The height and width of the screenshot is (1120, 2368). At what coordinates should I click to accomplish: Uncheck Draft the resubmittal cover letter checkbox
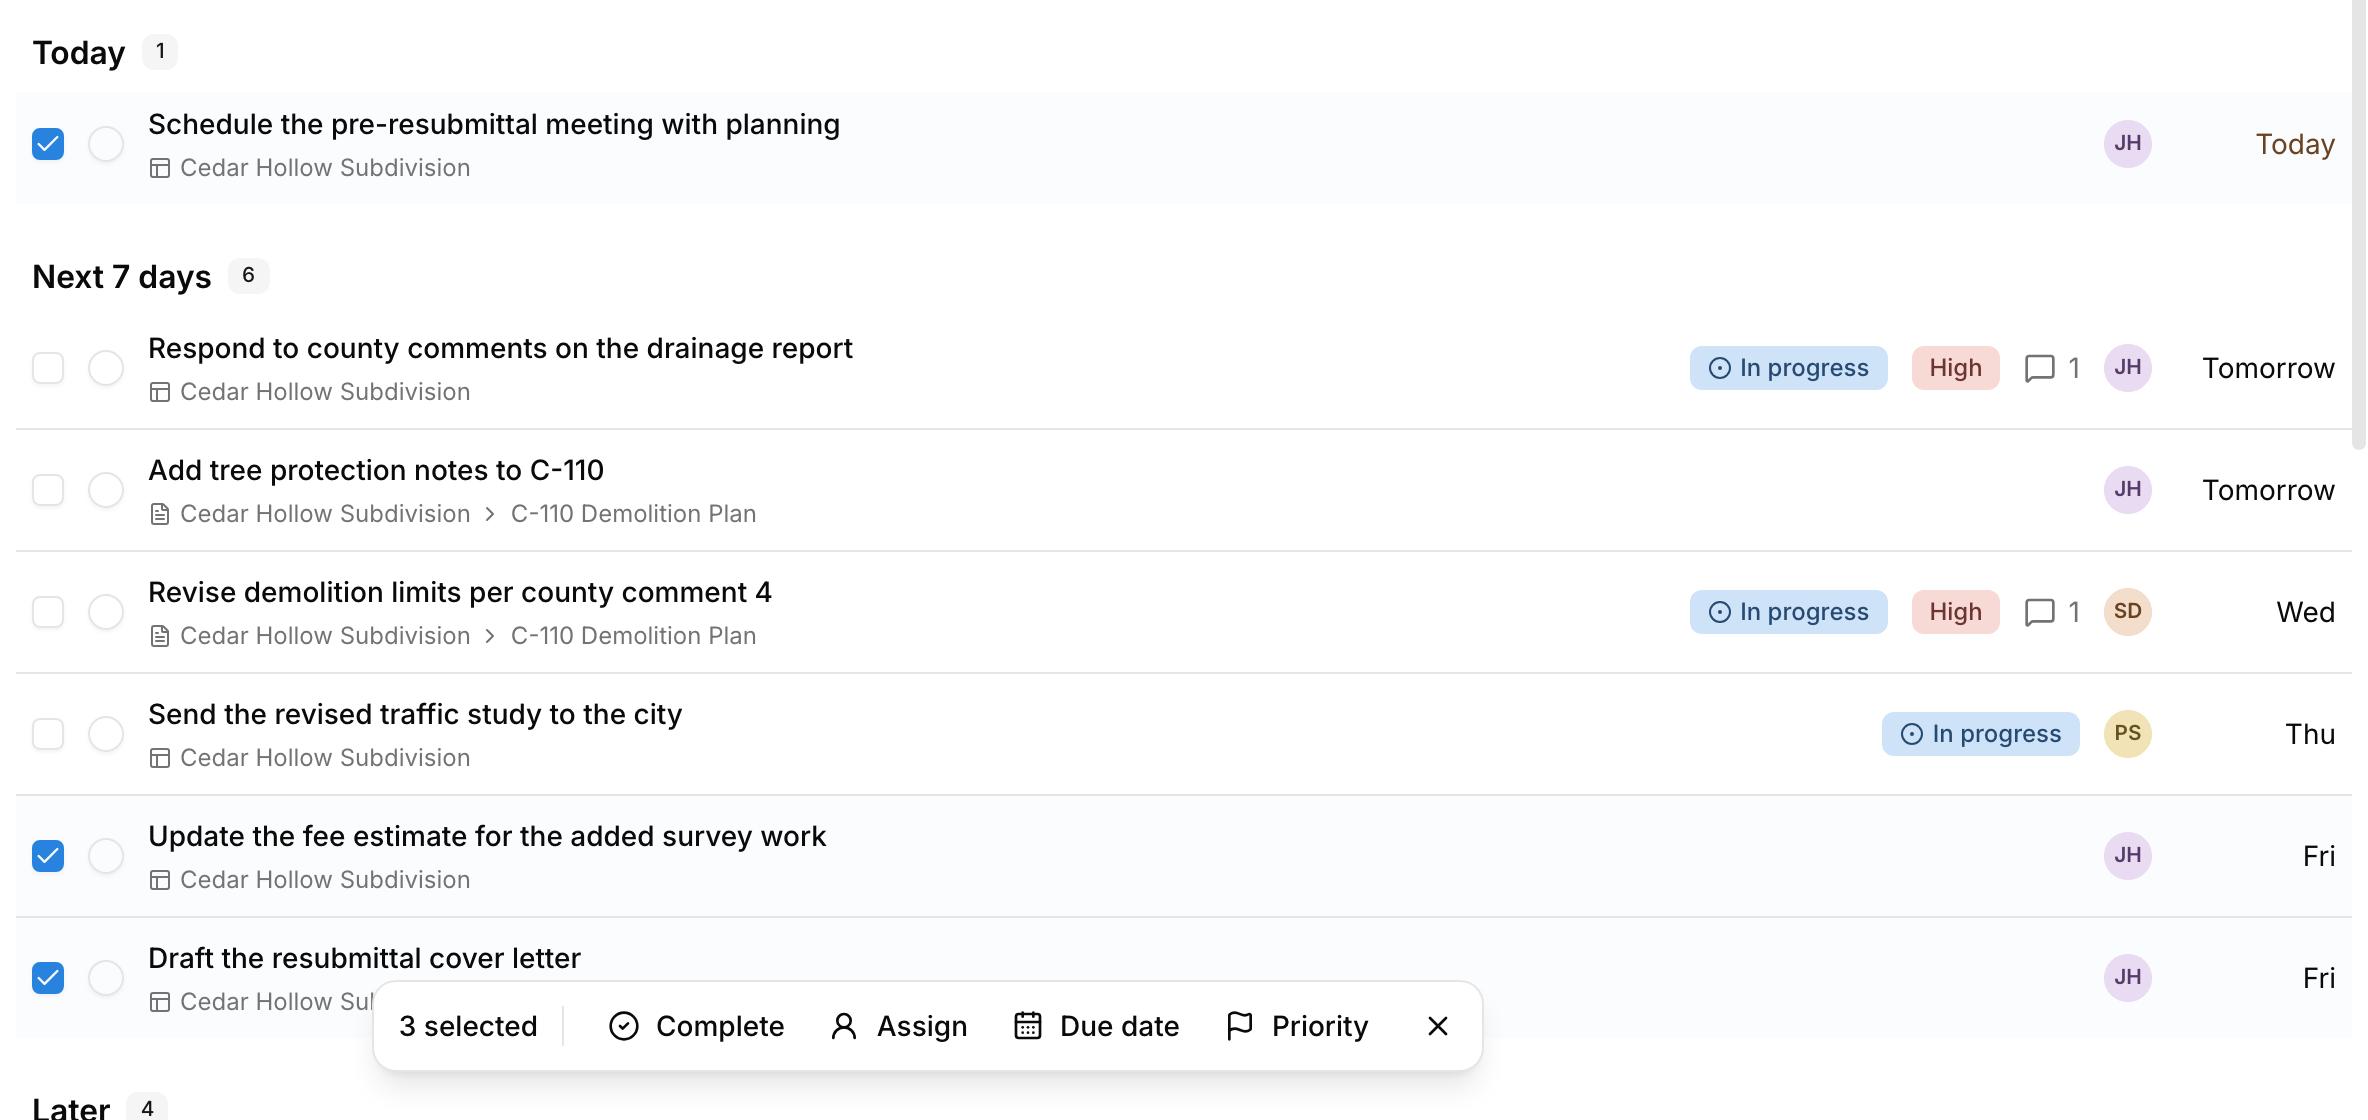(48, 978)
